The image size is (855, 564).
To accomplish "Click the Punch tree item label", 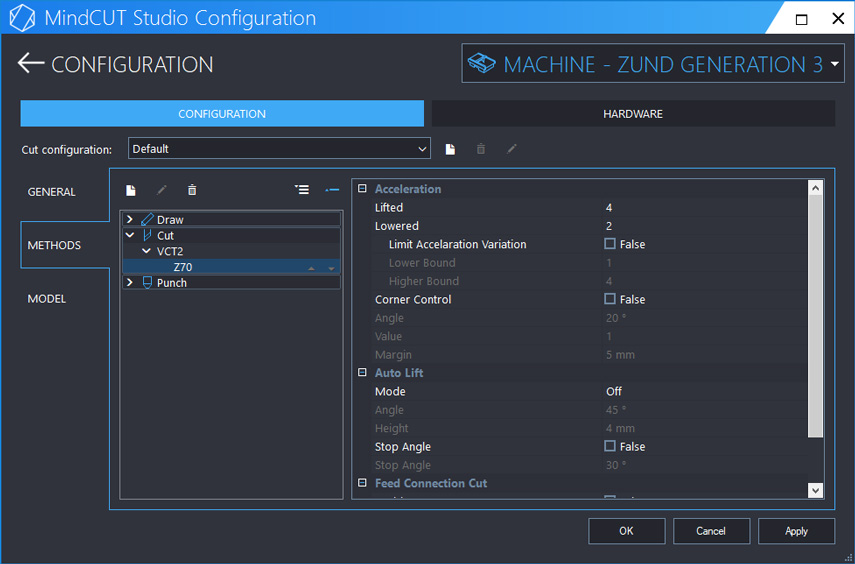I will coord(172,283).
